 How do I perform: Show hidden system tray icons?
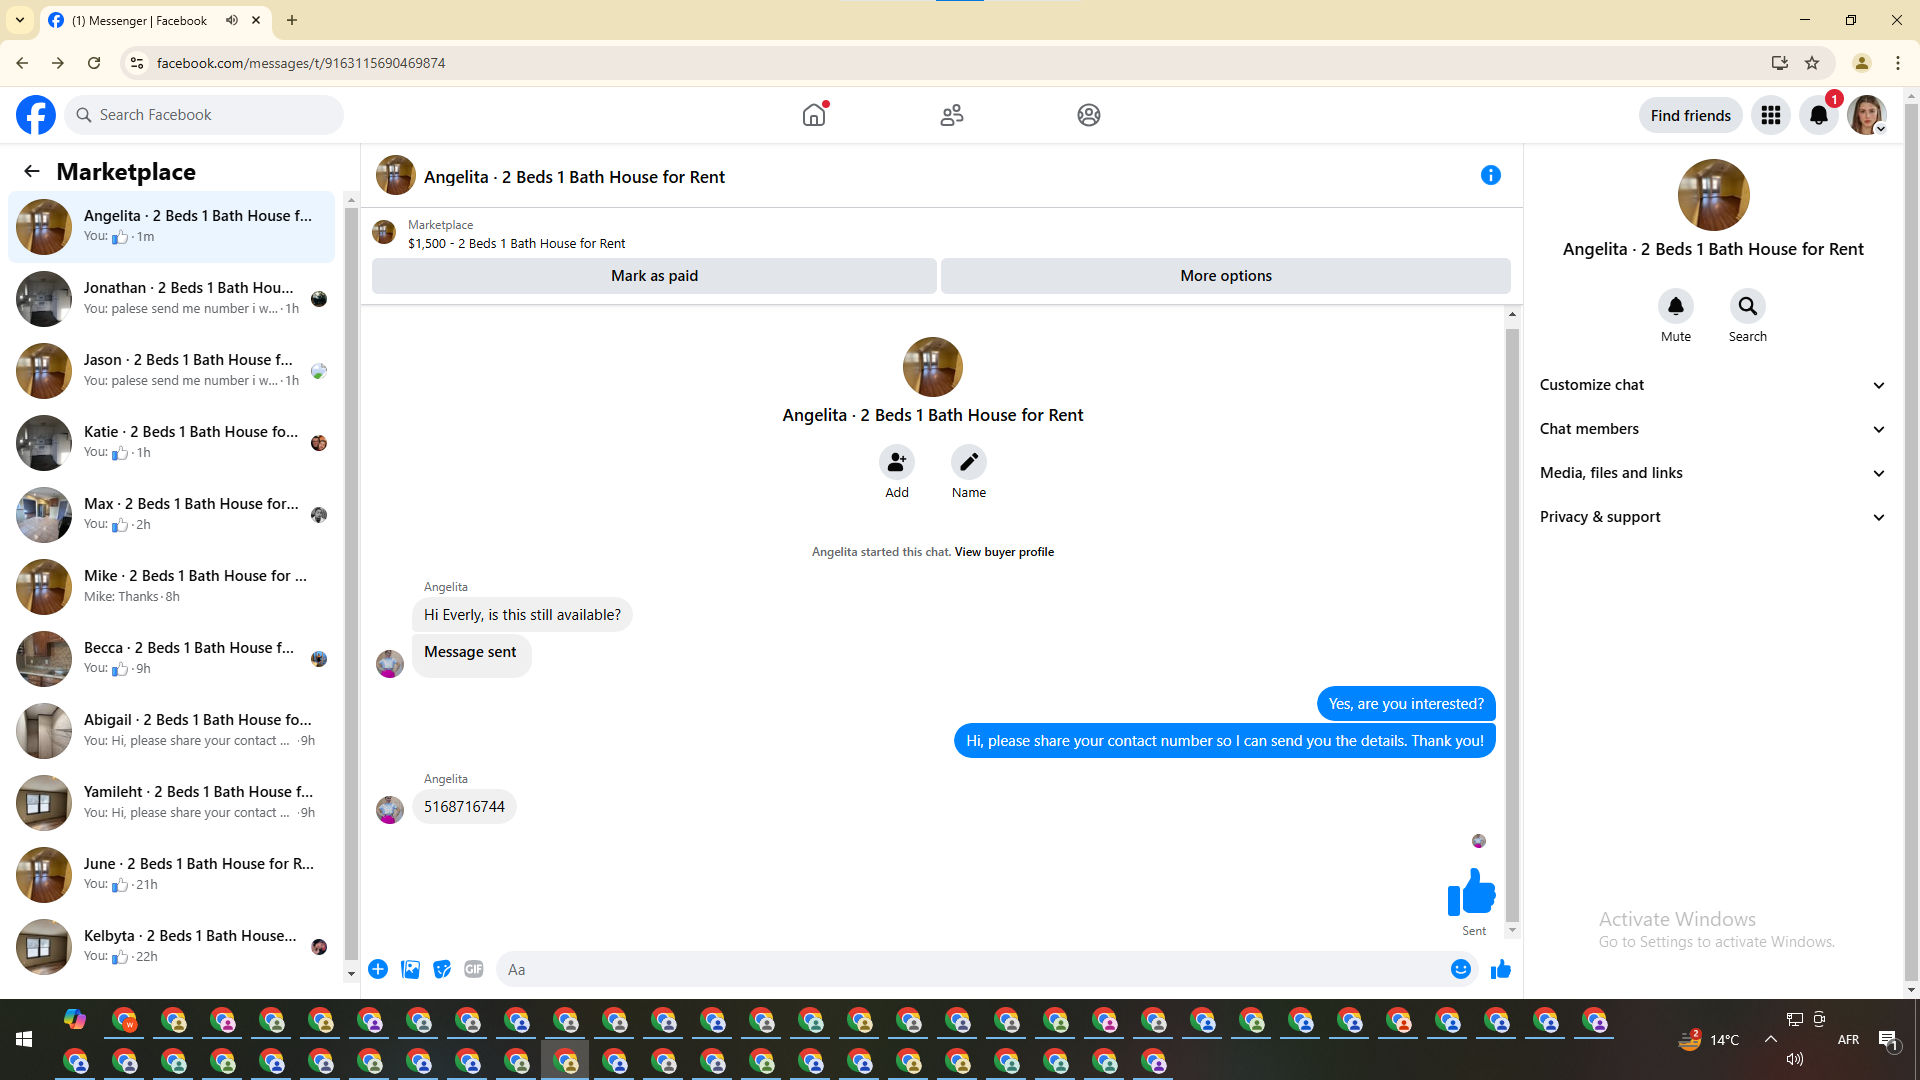point(1771,1039)
